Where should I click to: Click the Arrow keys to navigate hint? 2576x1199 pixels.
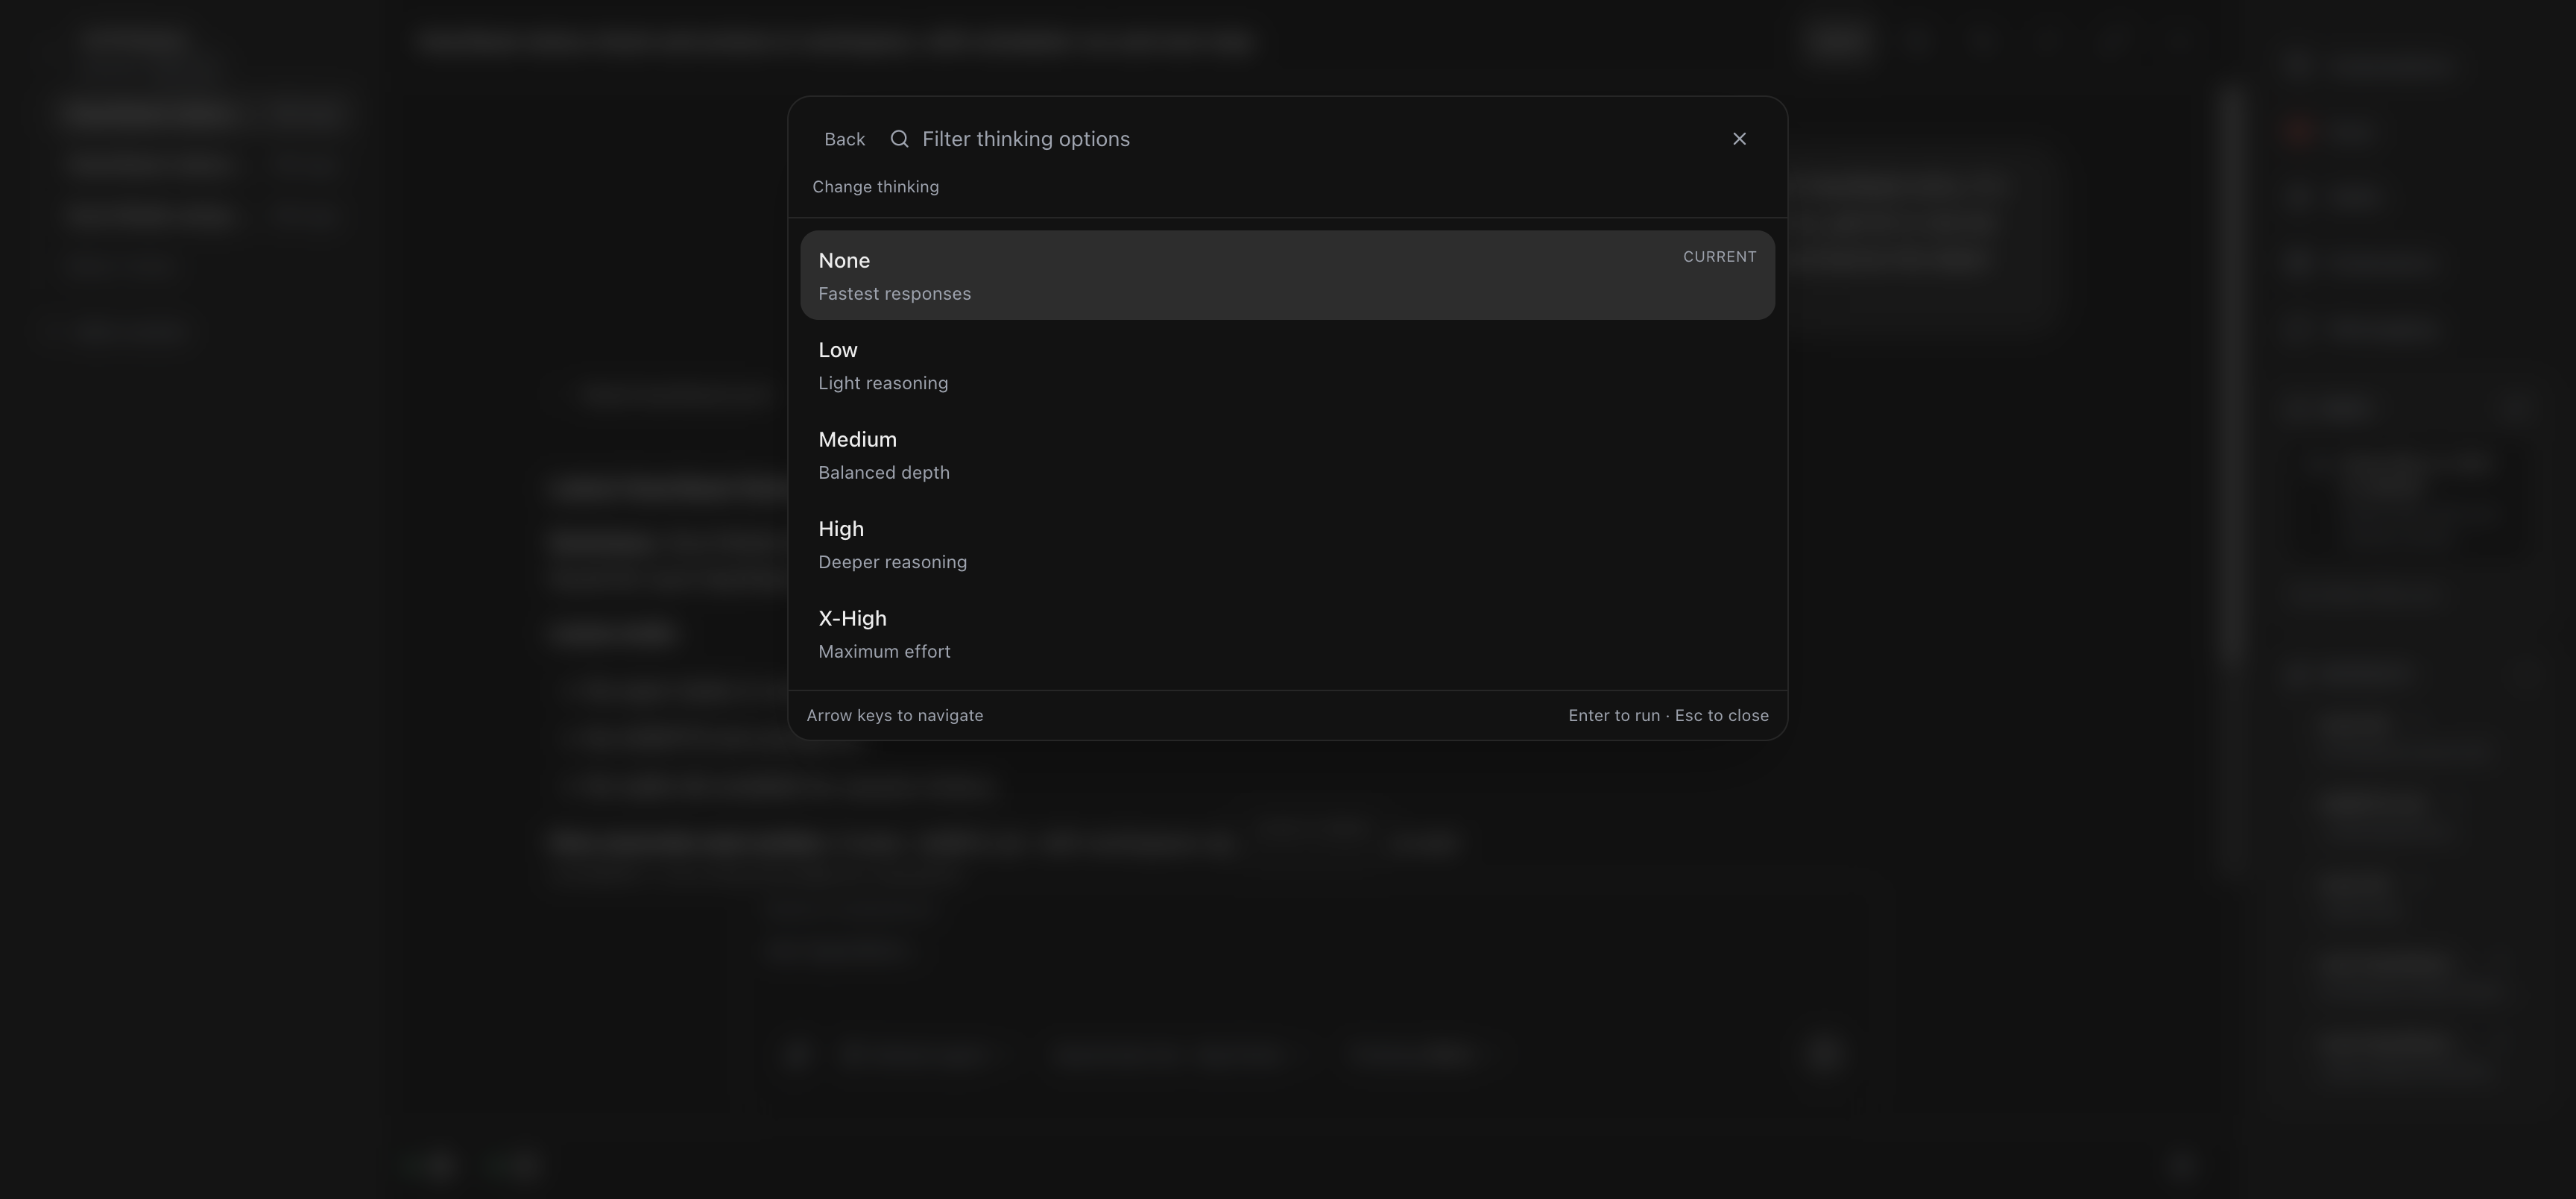point(894,716)
